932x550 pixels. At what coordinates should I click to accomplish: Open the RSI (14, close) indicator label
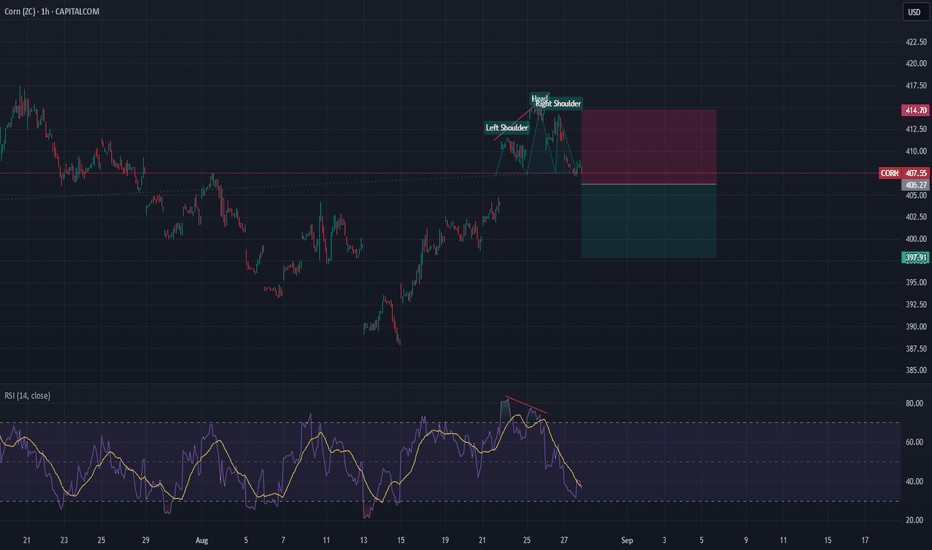(x=26, y=396)
